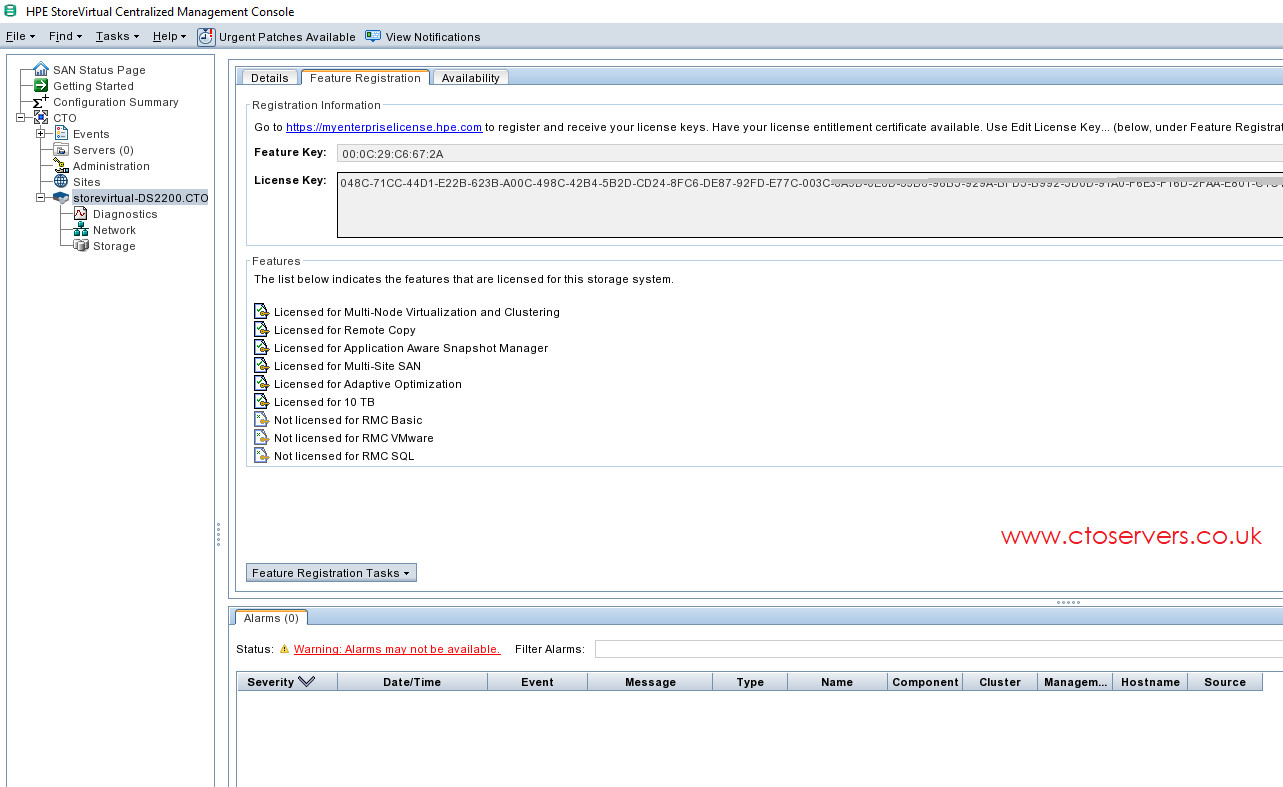Click the Filter Alarms input field

[x=938, y=649]
